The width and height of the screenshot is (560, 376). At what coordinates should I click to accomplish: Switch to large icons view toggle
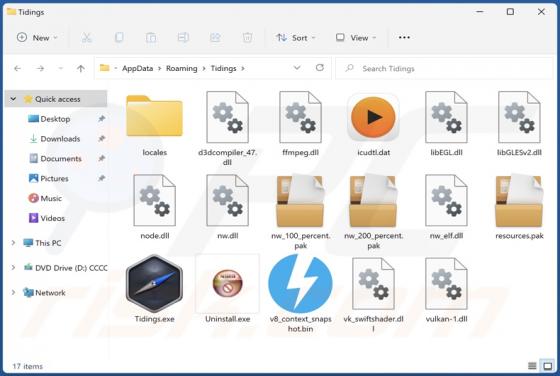coord(548,366)
